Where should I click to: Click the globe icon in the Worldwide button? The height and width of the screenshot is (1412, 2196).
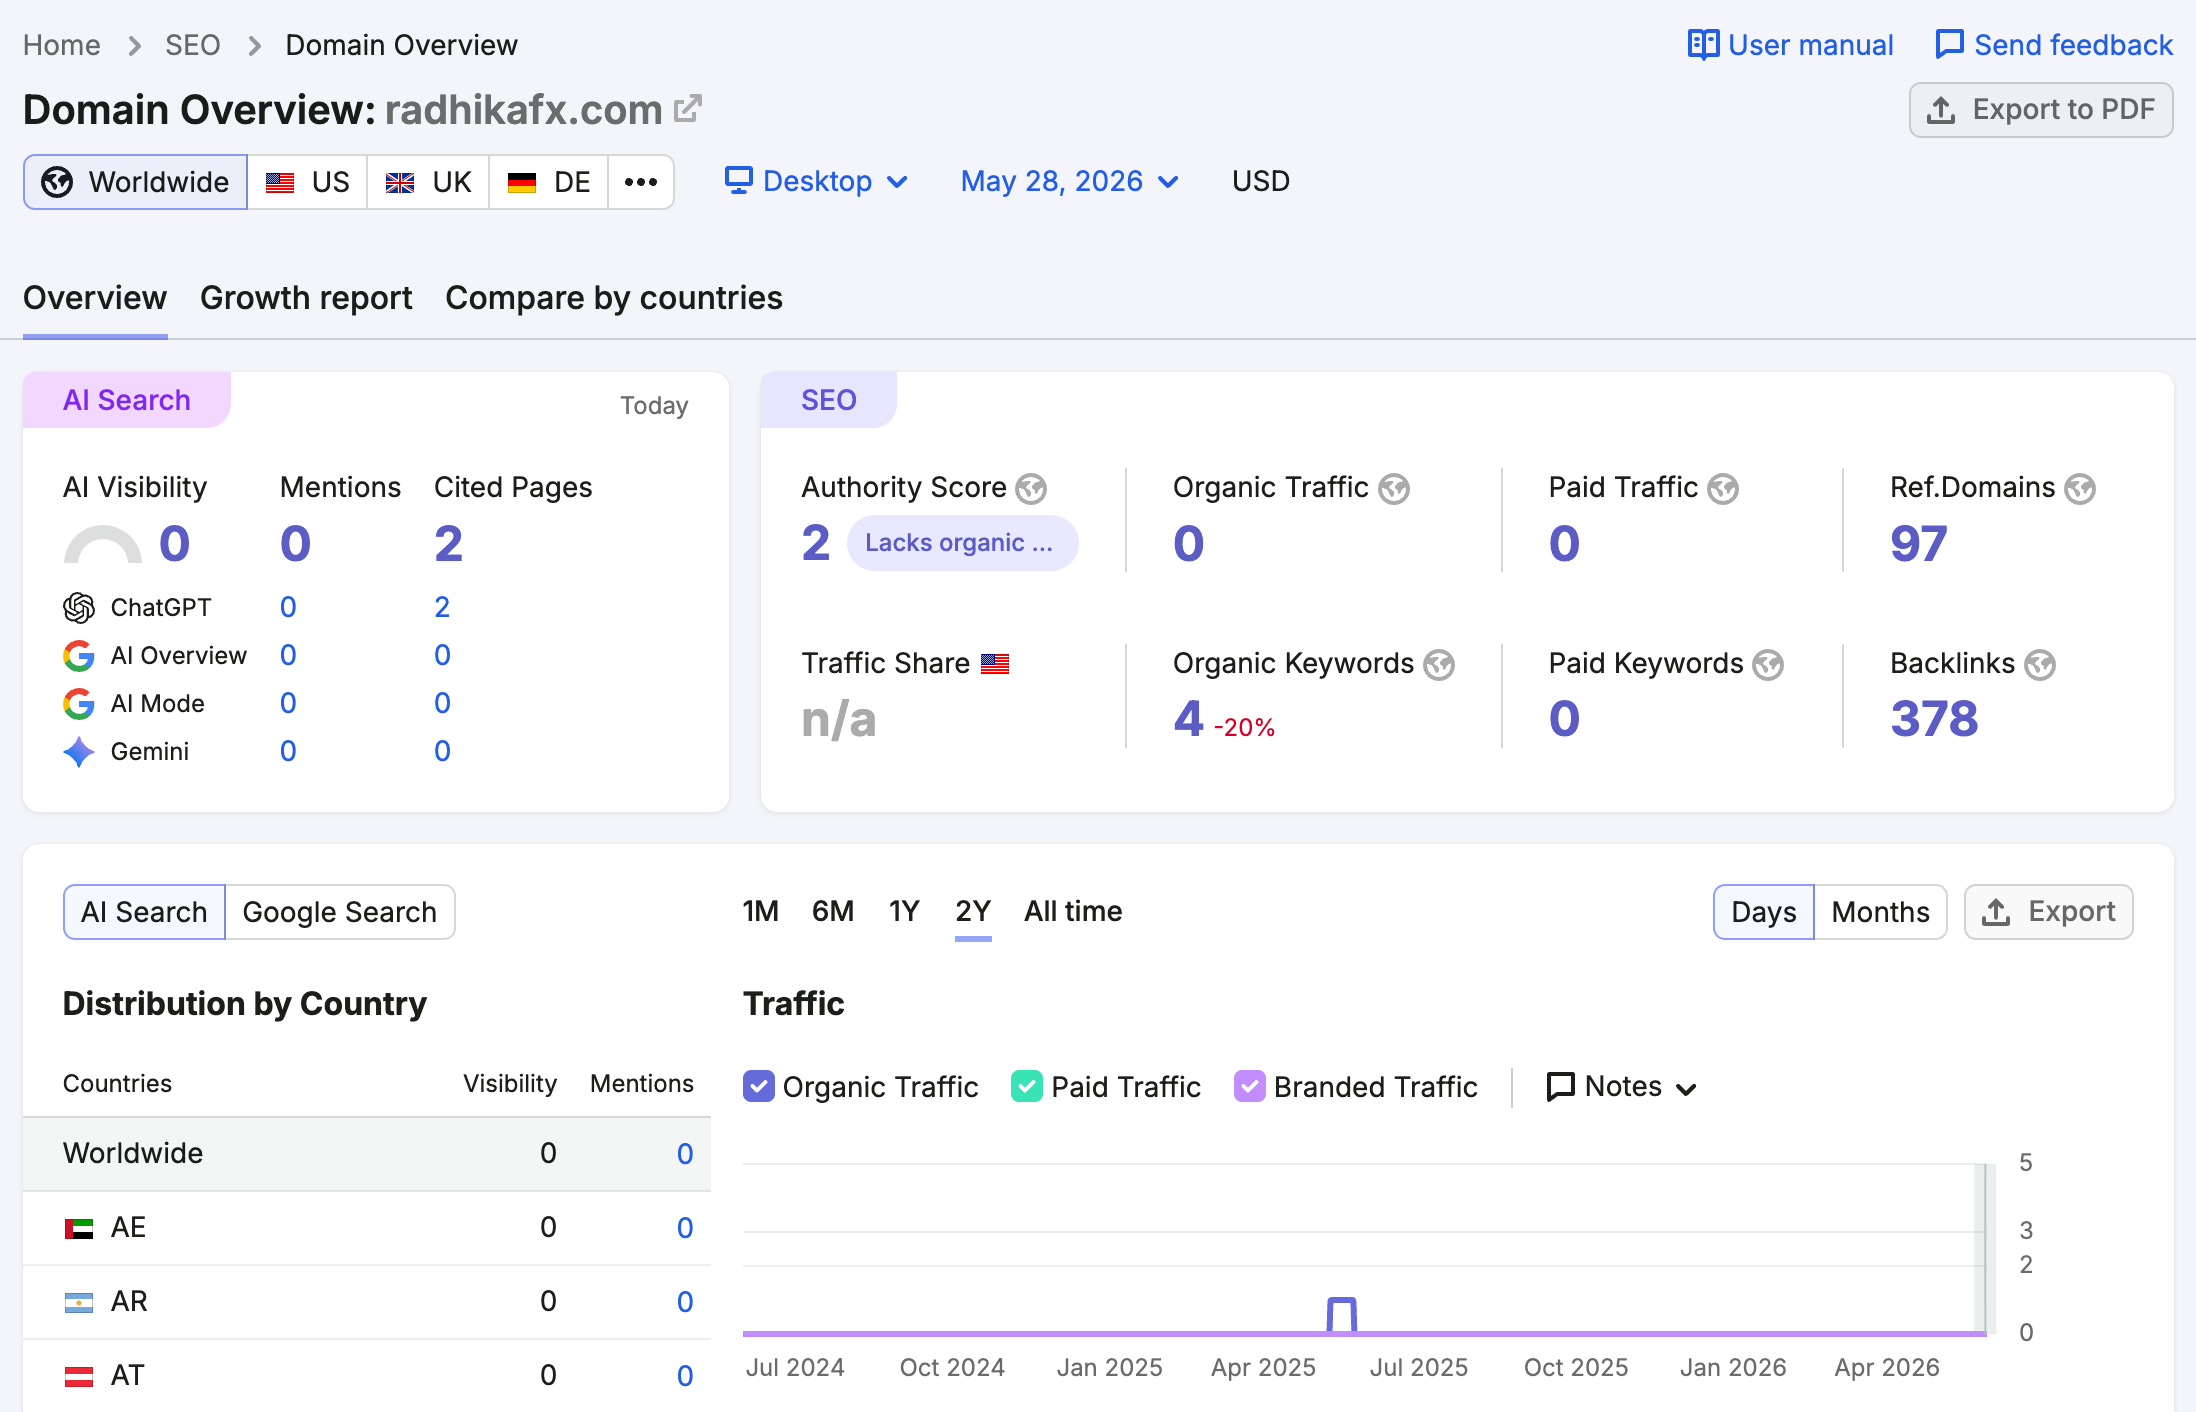[57, 182]
